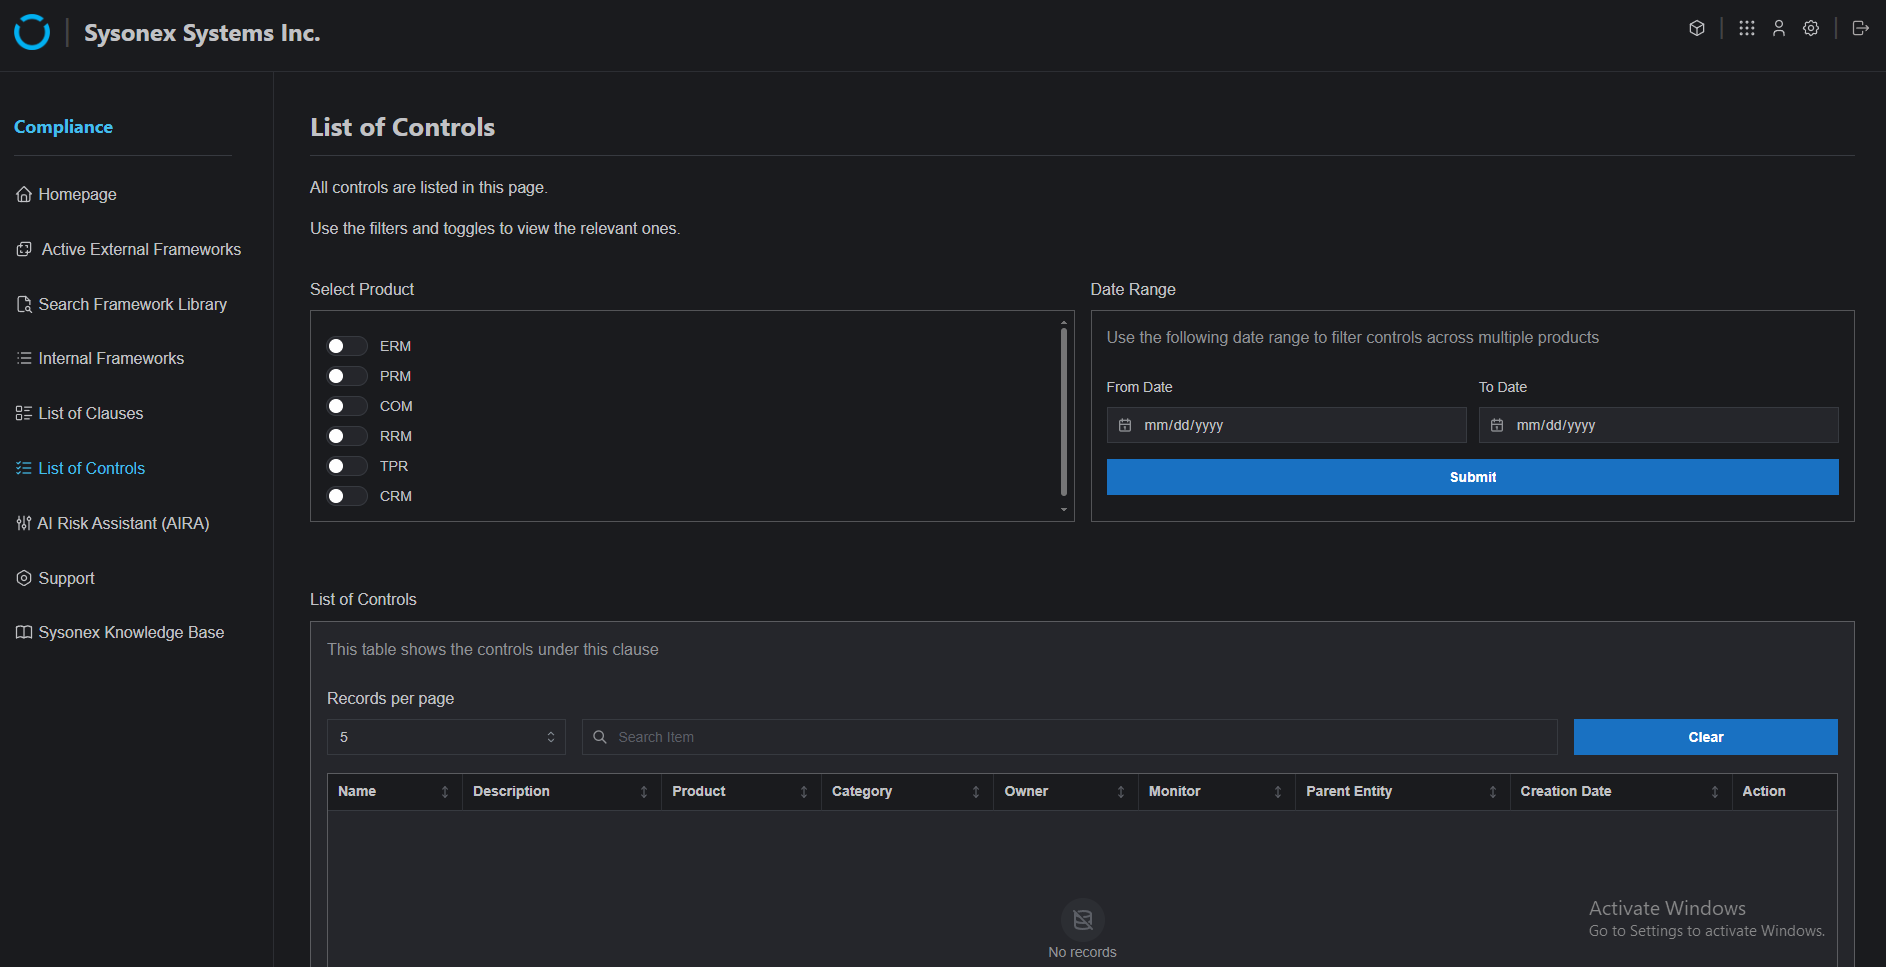This screenshot has width=1886, height=967.
Task: Open the apps grid icon in header
Action: coord(1746,28)
